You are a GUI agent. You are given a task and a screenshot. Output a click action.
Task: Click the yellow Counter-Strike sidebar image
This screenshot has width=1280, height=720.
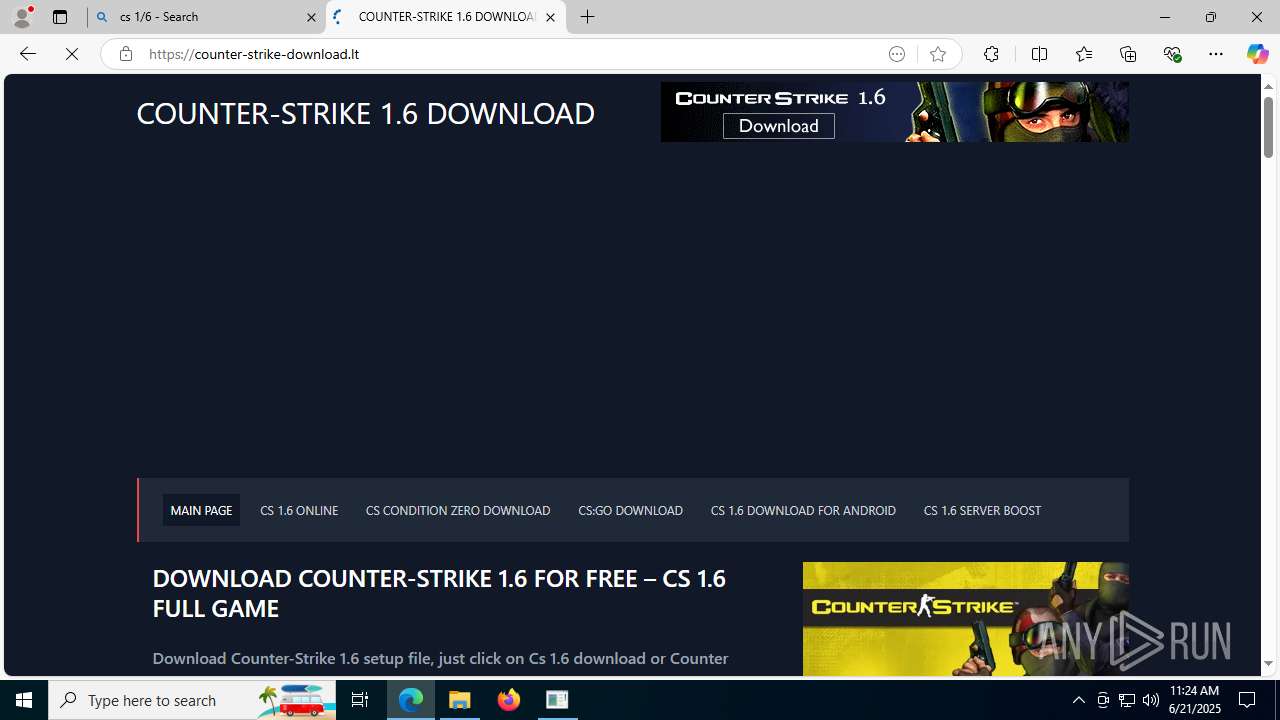click(x=965, y=618)
